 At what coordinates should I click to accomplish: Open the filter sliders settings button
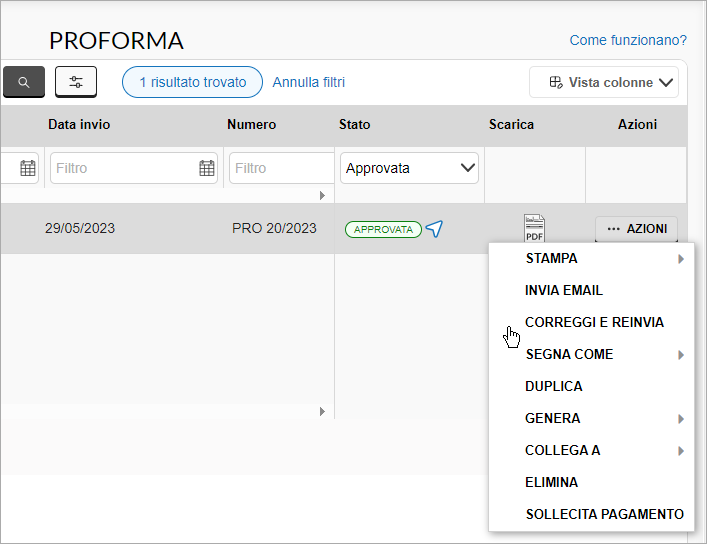coord(76,82)
